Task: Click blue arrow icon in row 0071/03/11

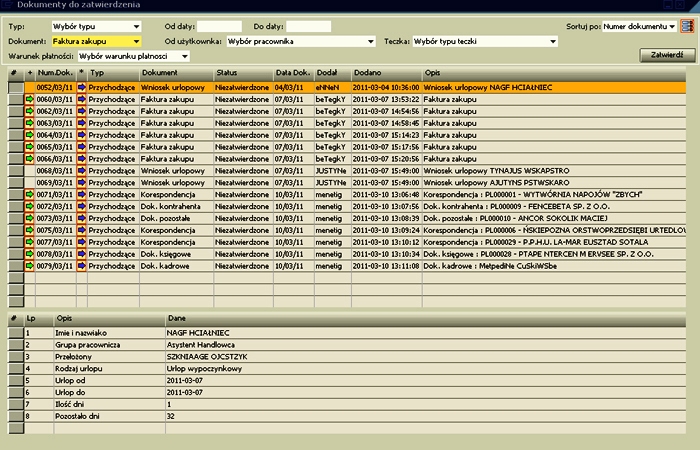Action: pyautogui.click(x=81, y=194)
